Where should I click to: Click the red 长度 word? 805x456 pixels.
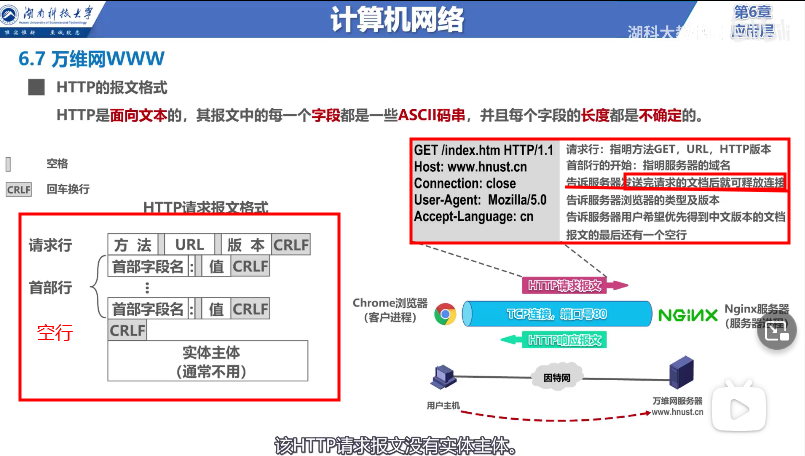pos(595,115)
